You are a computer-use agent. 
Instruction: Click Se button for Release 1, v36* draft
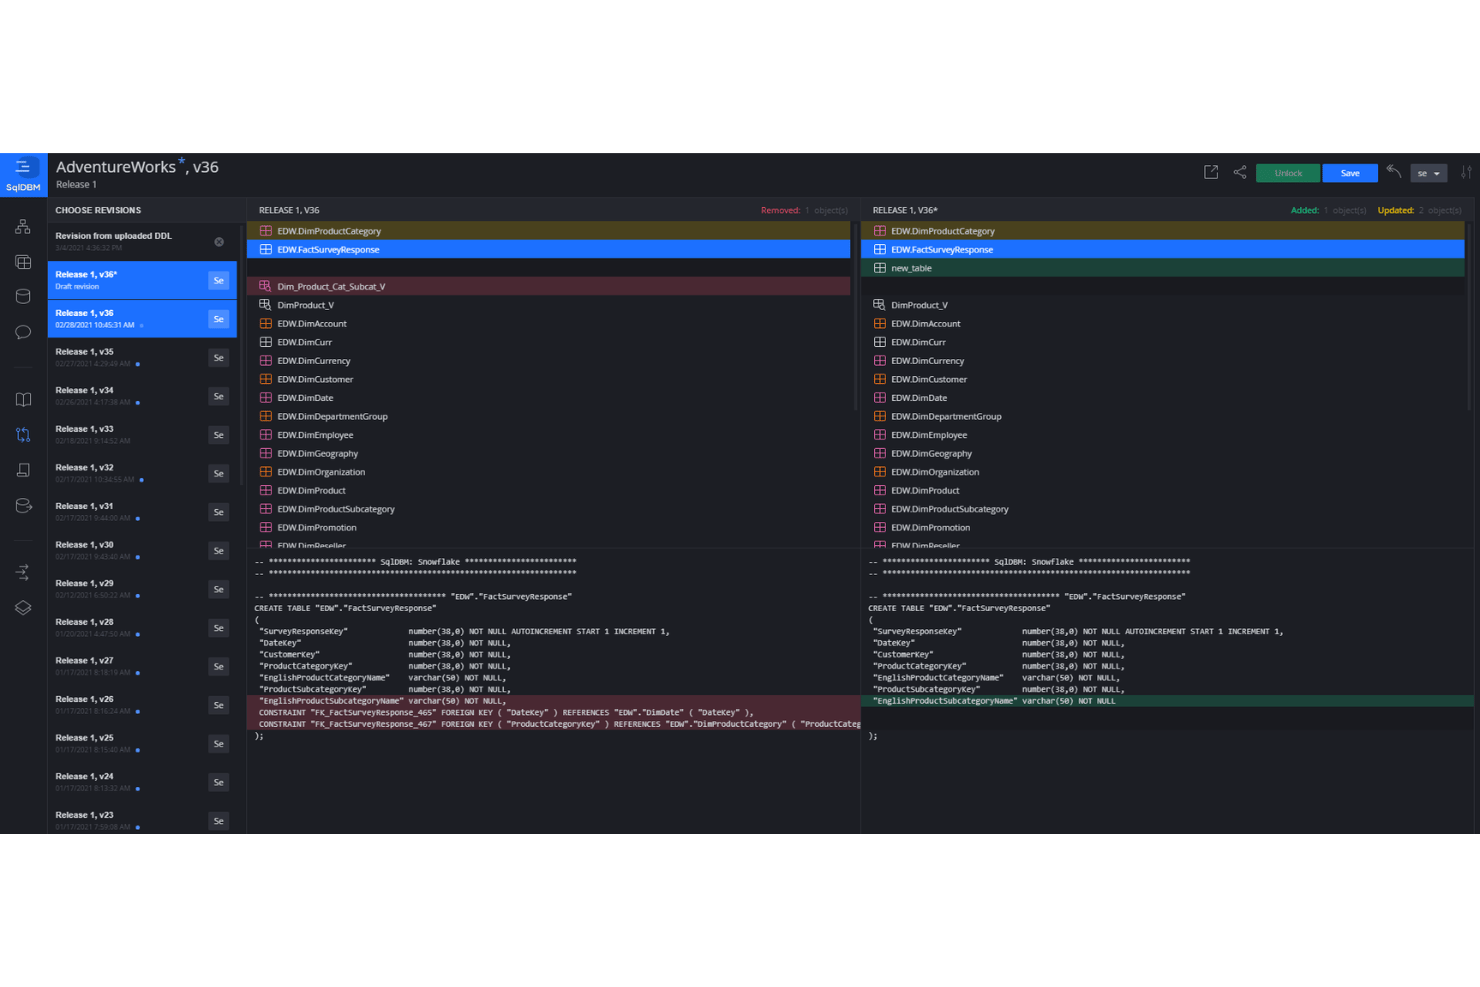pos(218,280)
